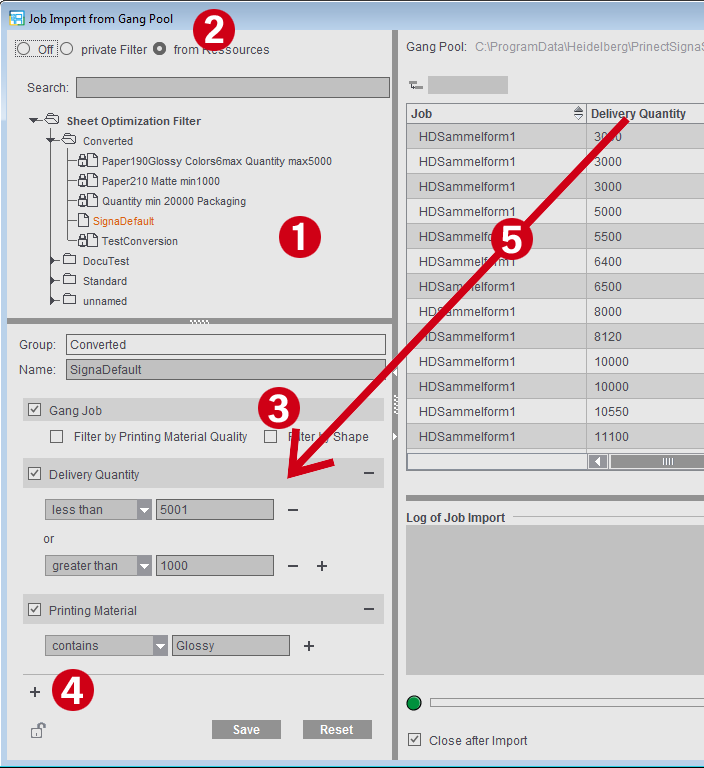Click the Reset button
This screenshot has width=704, height=768.
(337, 730)
